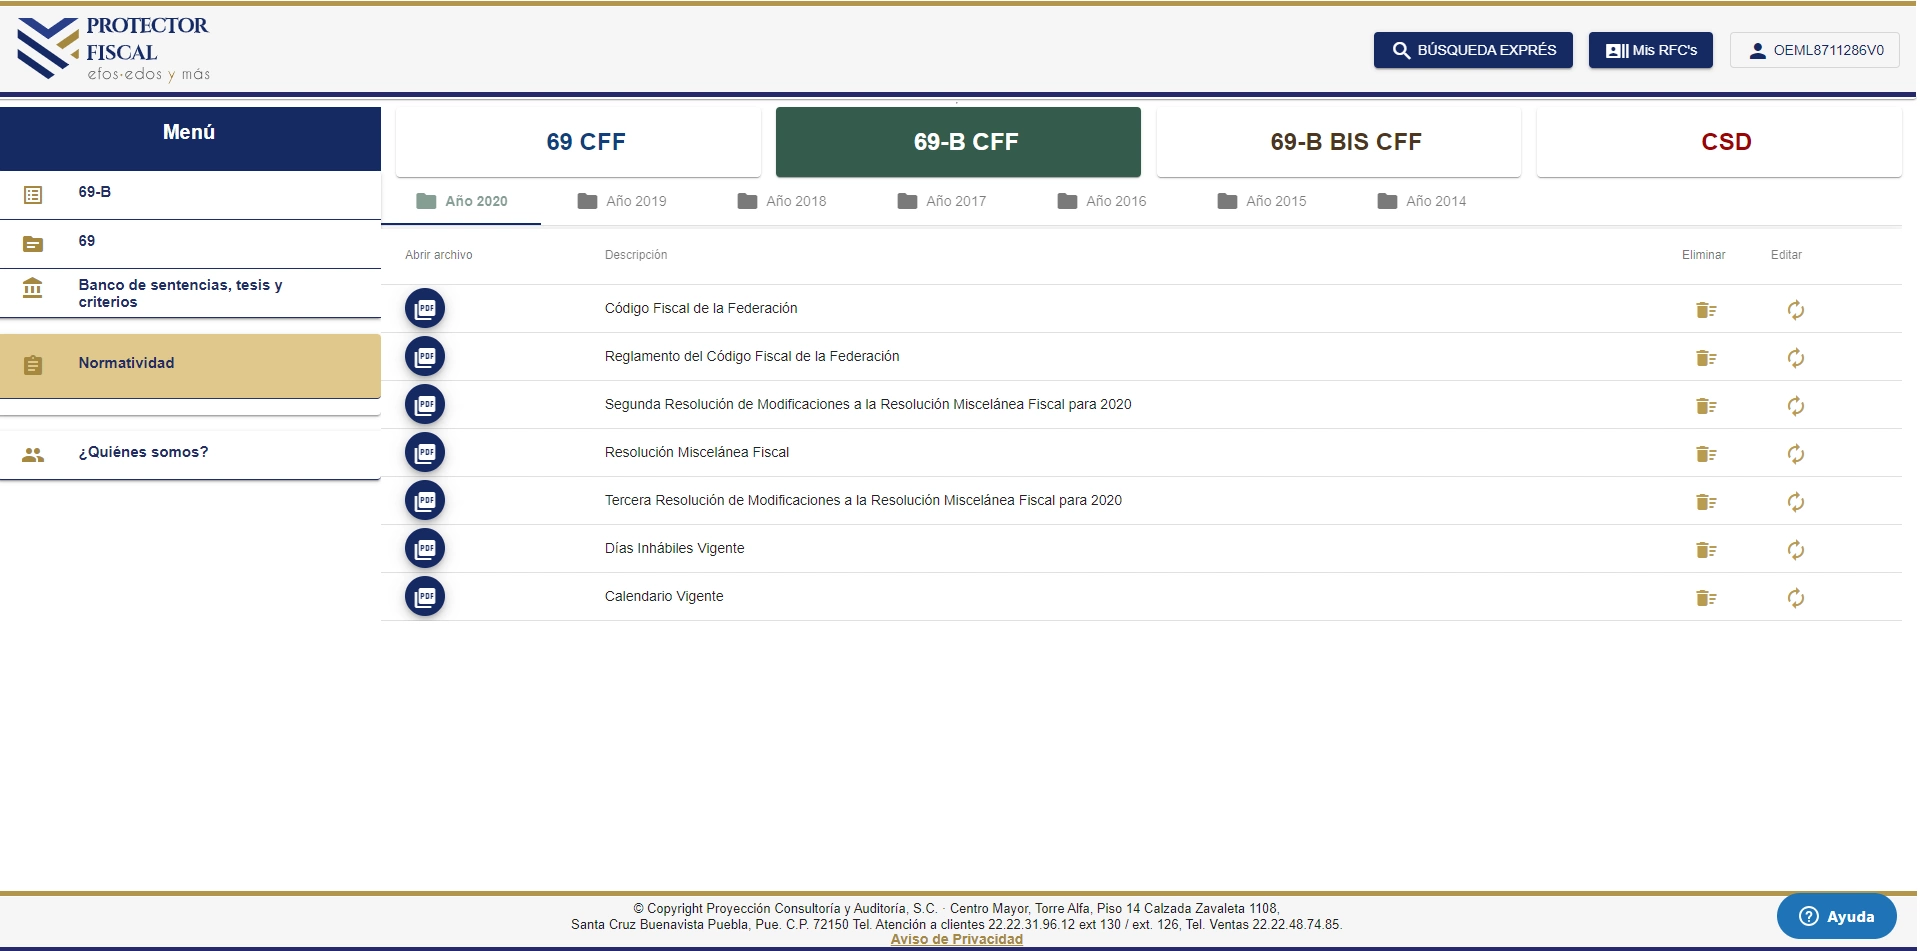Click the Protector Fiscal logo
Viewport: 1921px width, 951px height.
coord(113,48)
